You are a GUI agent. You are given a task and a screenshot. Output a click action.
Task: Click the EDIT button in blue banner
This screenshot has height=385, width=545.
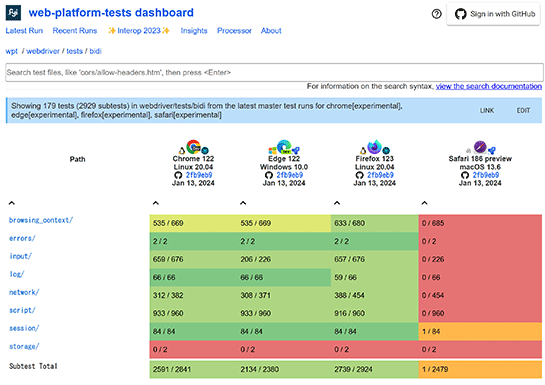[523, 110]
